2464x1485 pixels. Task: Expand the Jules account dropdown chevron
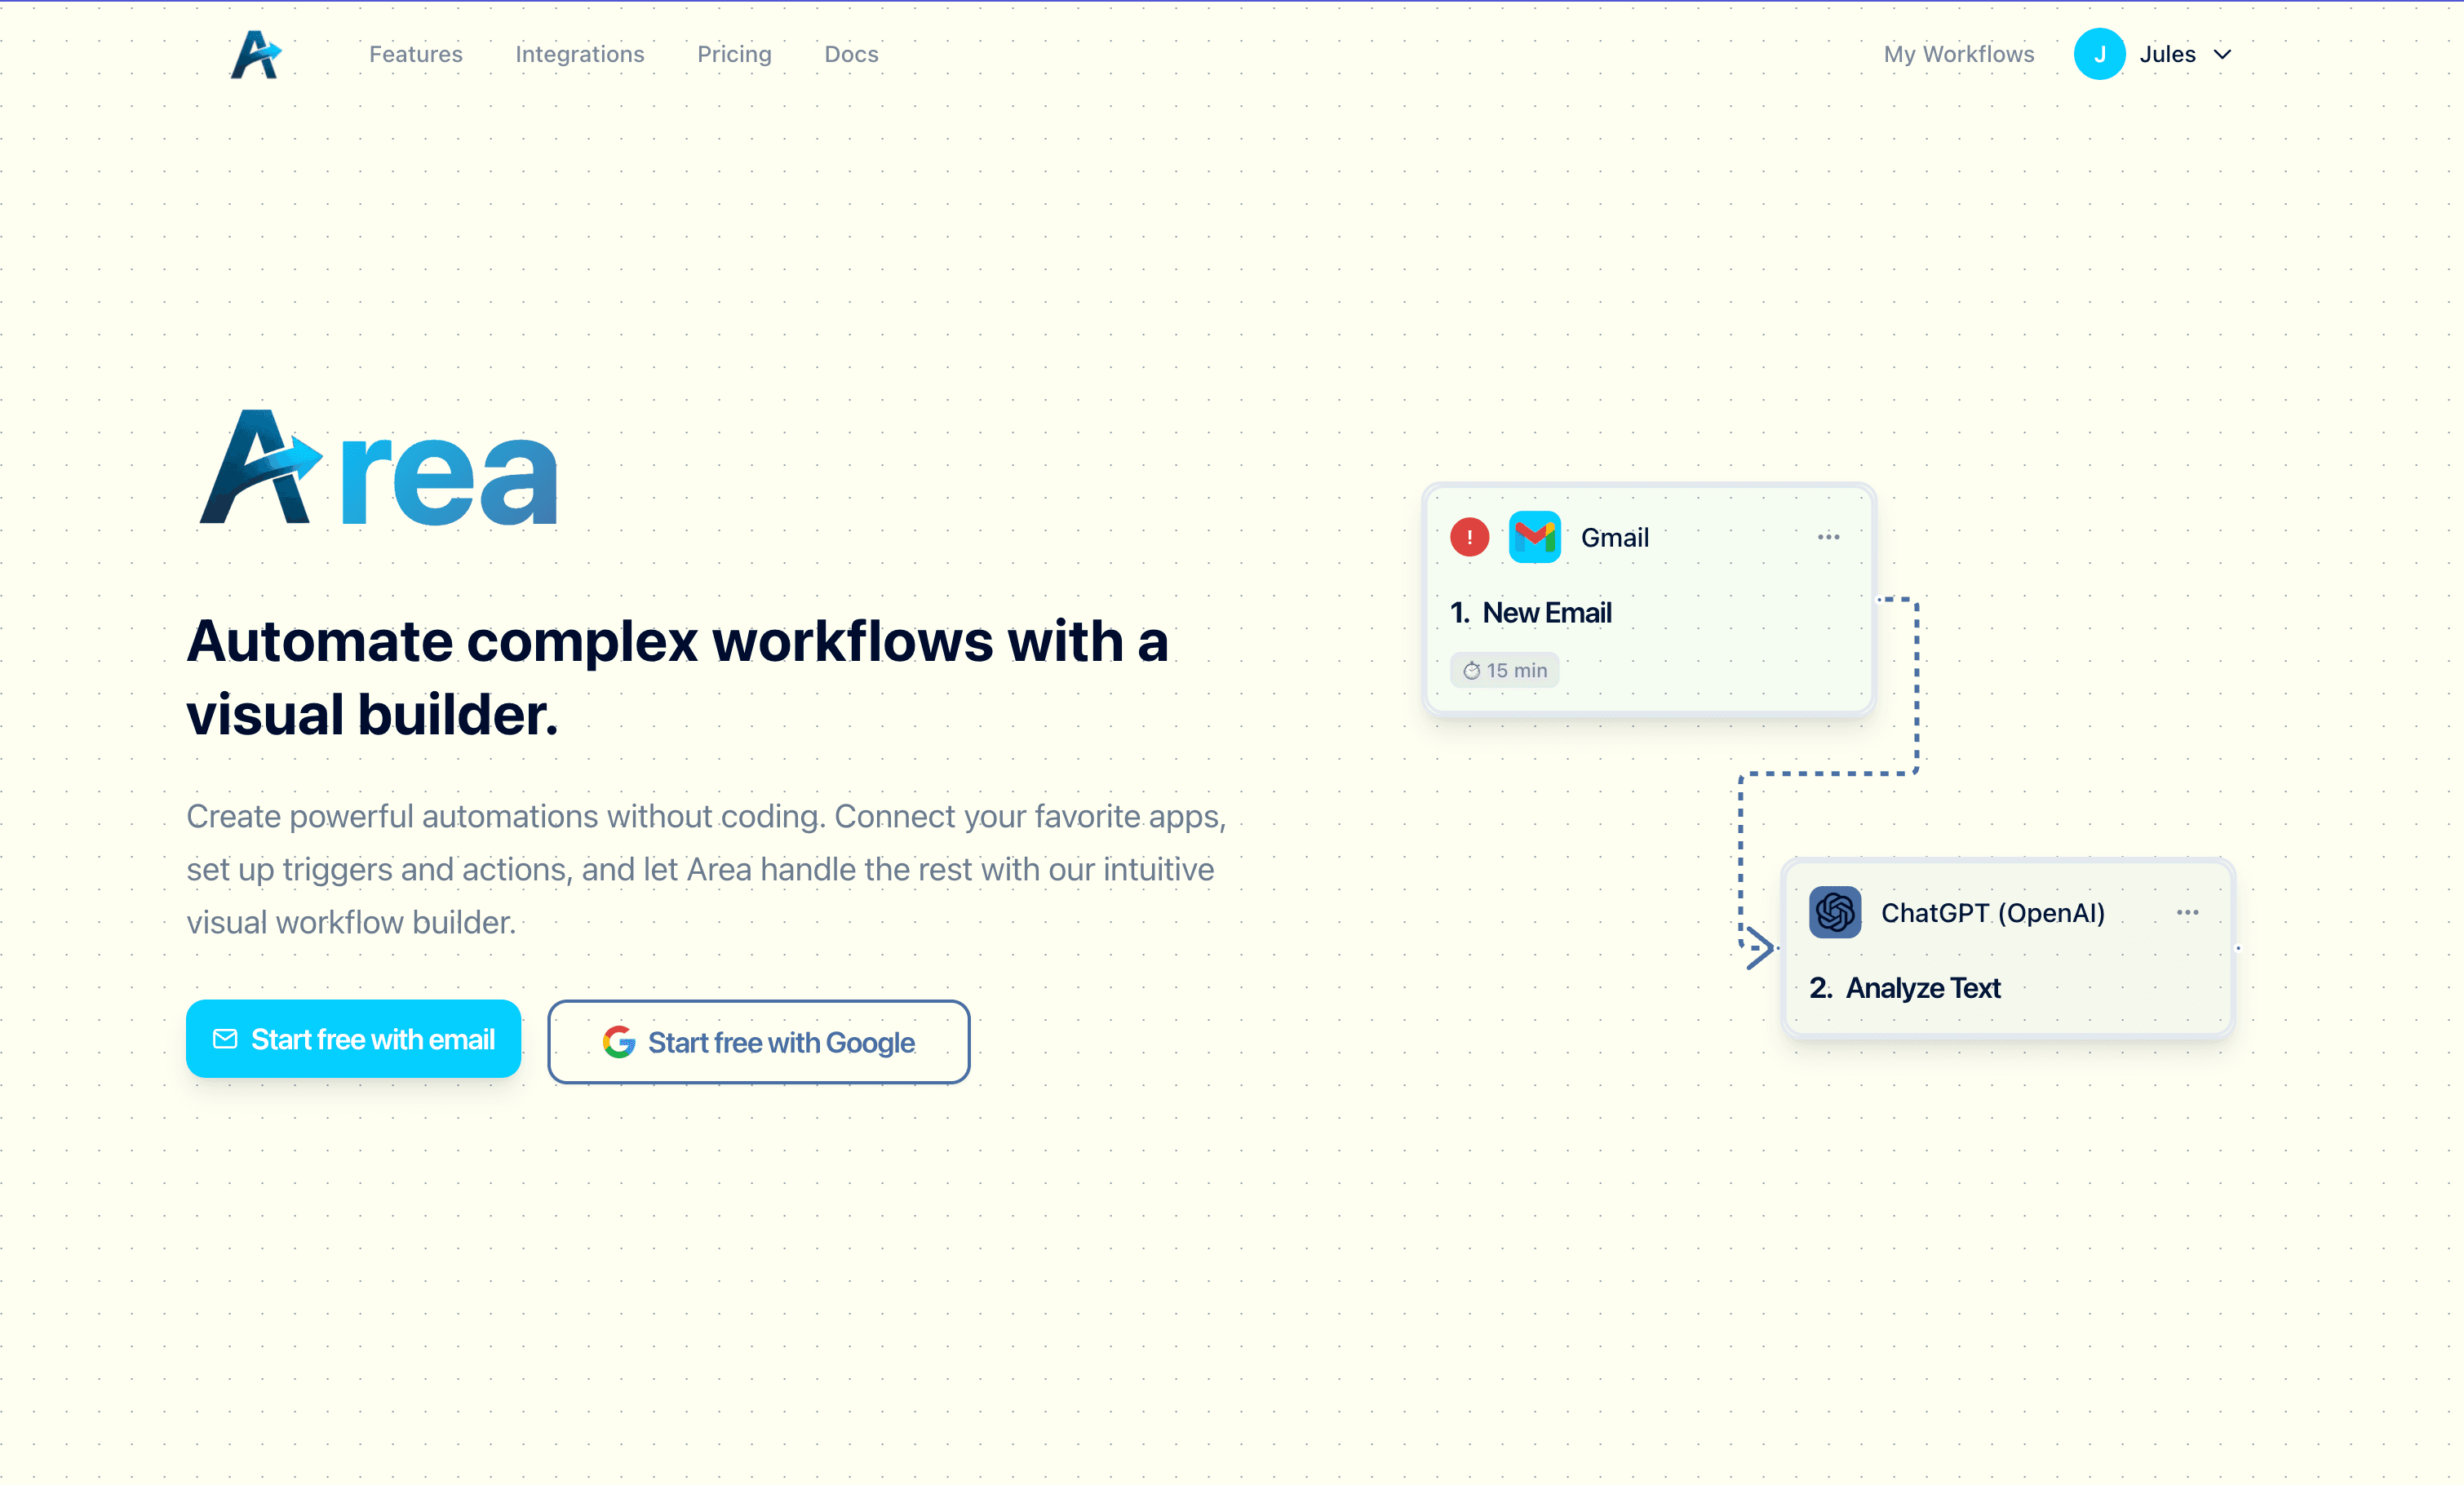2222,54
